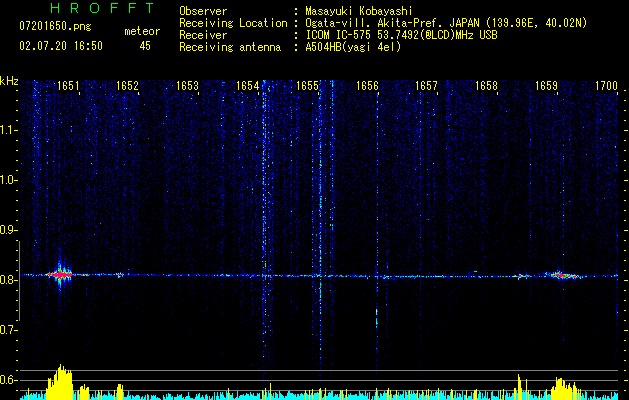Click the 1658 time marker
The width and height of the screenshot is (629, 400).
tap(486, 86)
